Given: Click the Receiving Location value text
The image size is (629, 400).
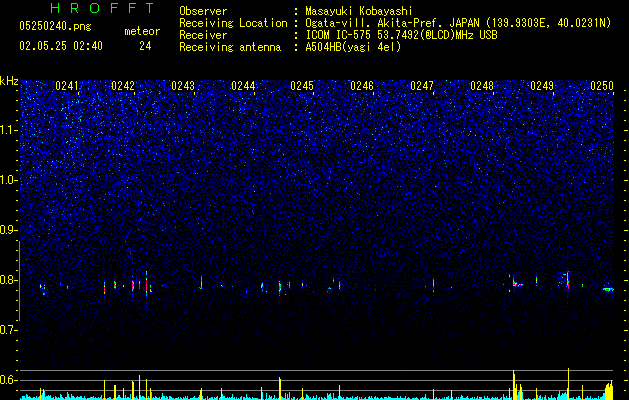Looking at the screenshot, I should (458, 23).
